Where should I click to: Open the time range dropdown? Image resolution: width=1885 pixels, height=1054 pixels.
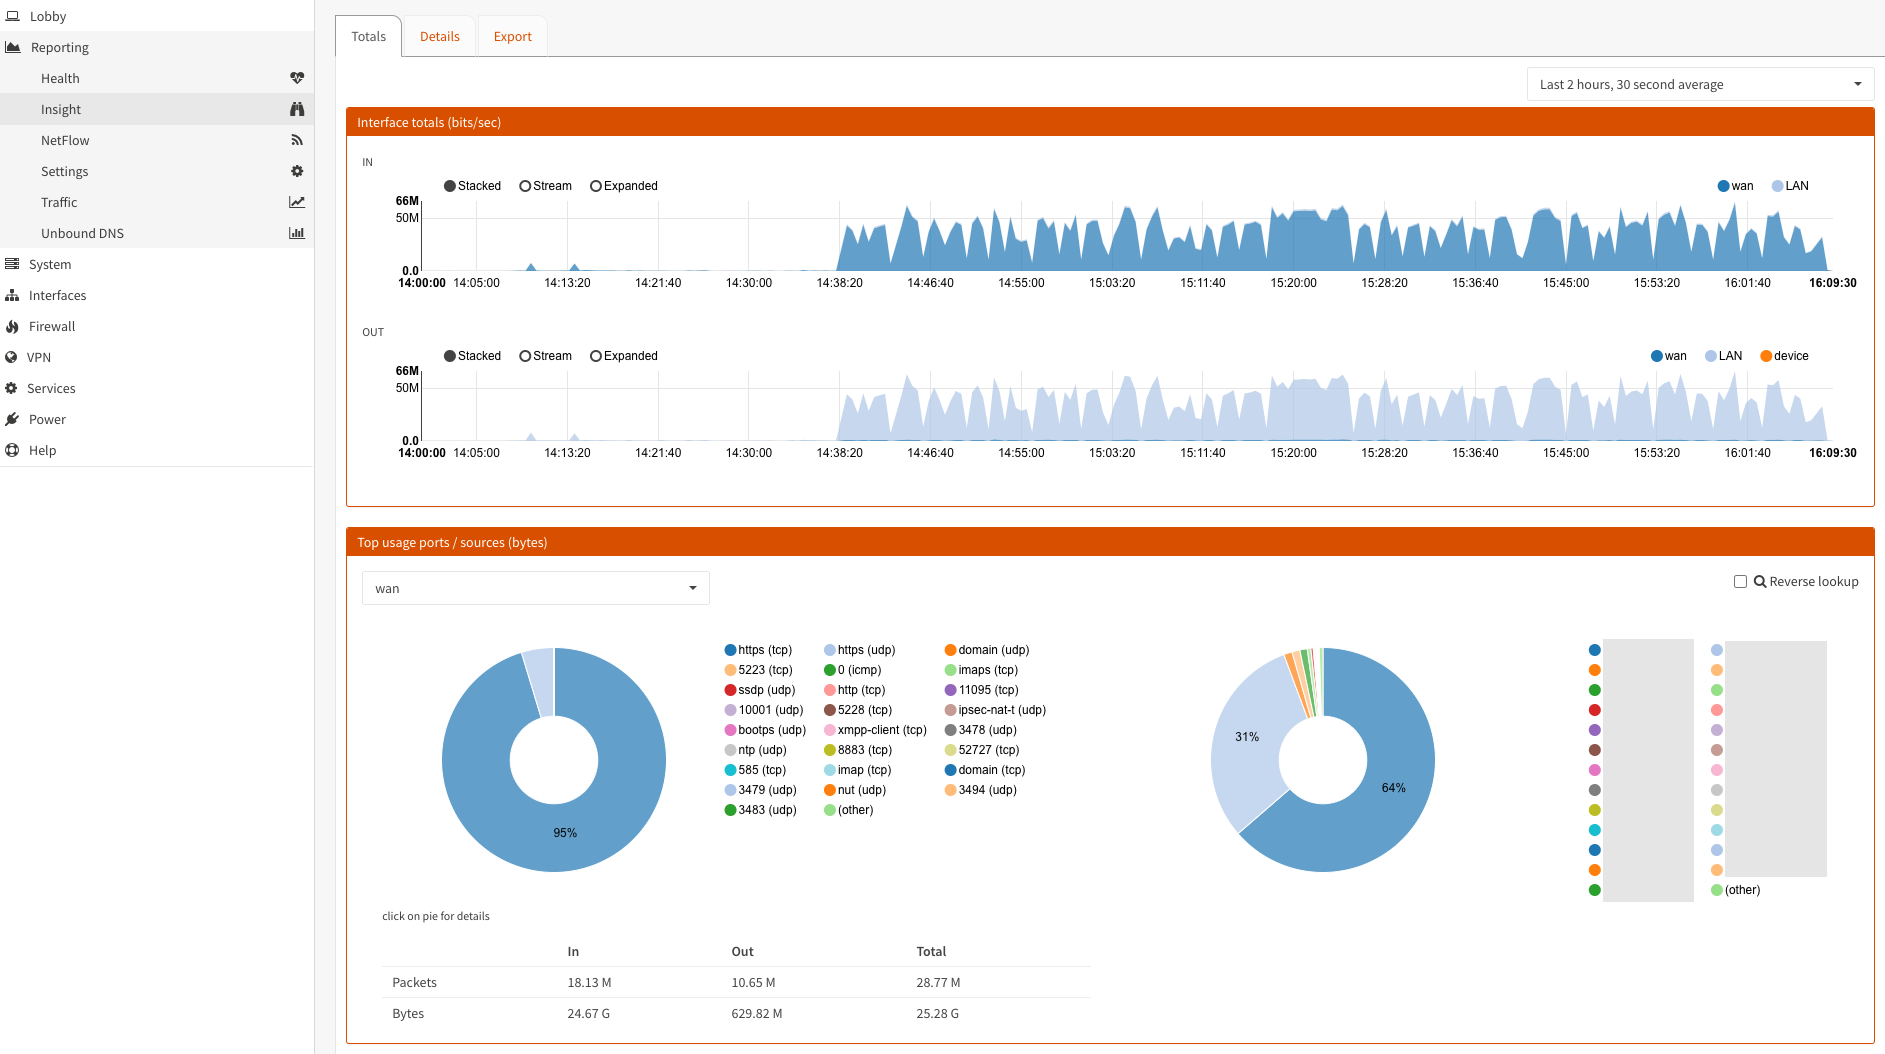point(1700,84)
